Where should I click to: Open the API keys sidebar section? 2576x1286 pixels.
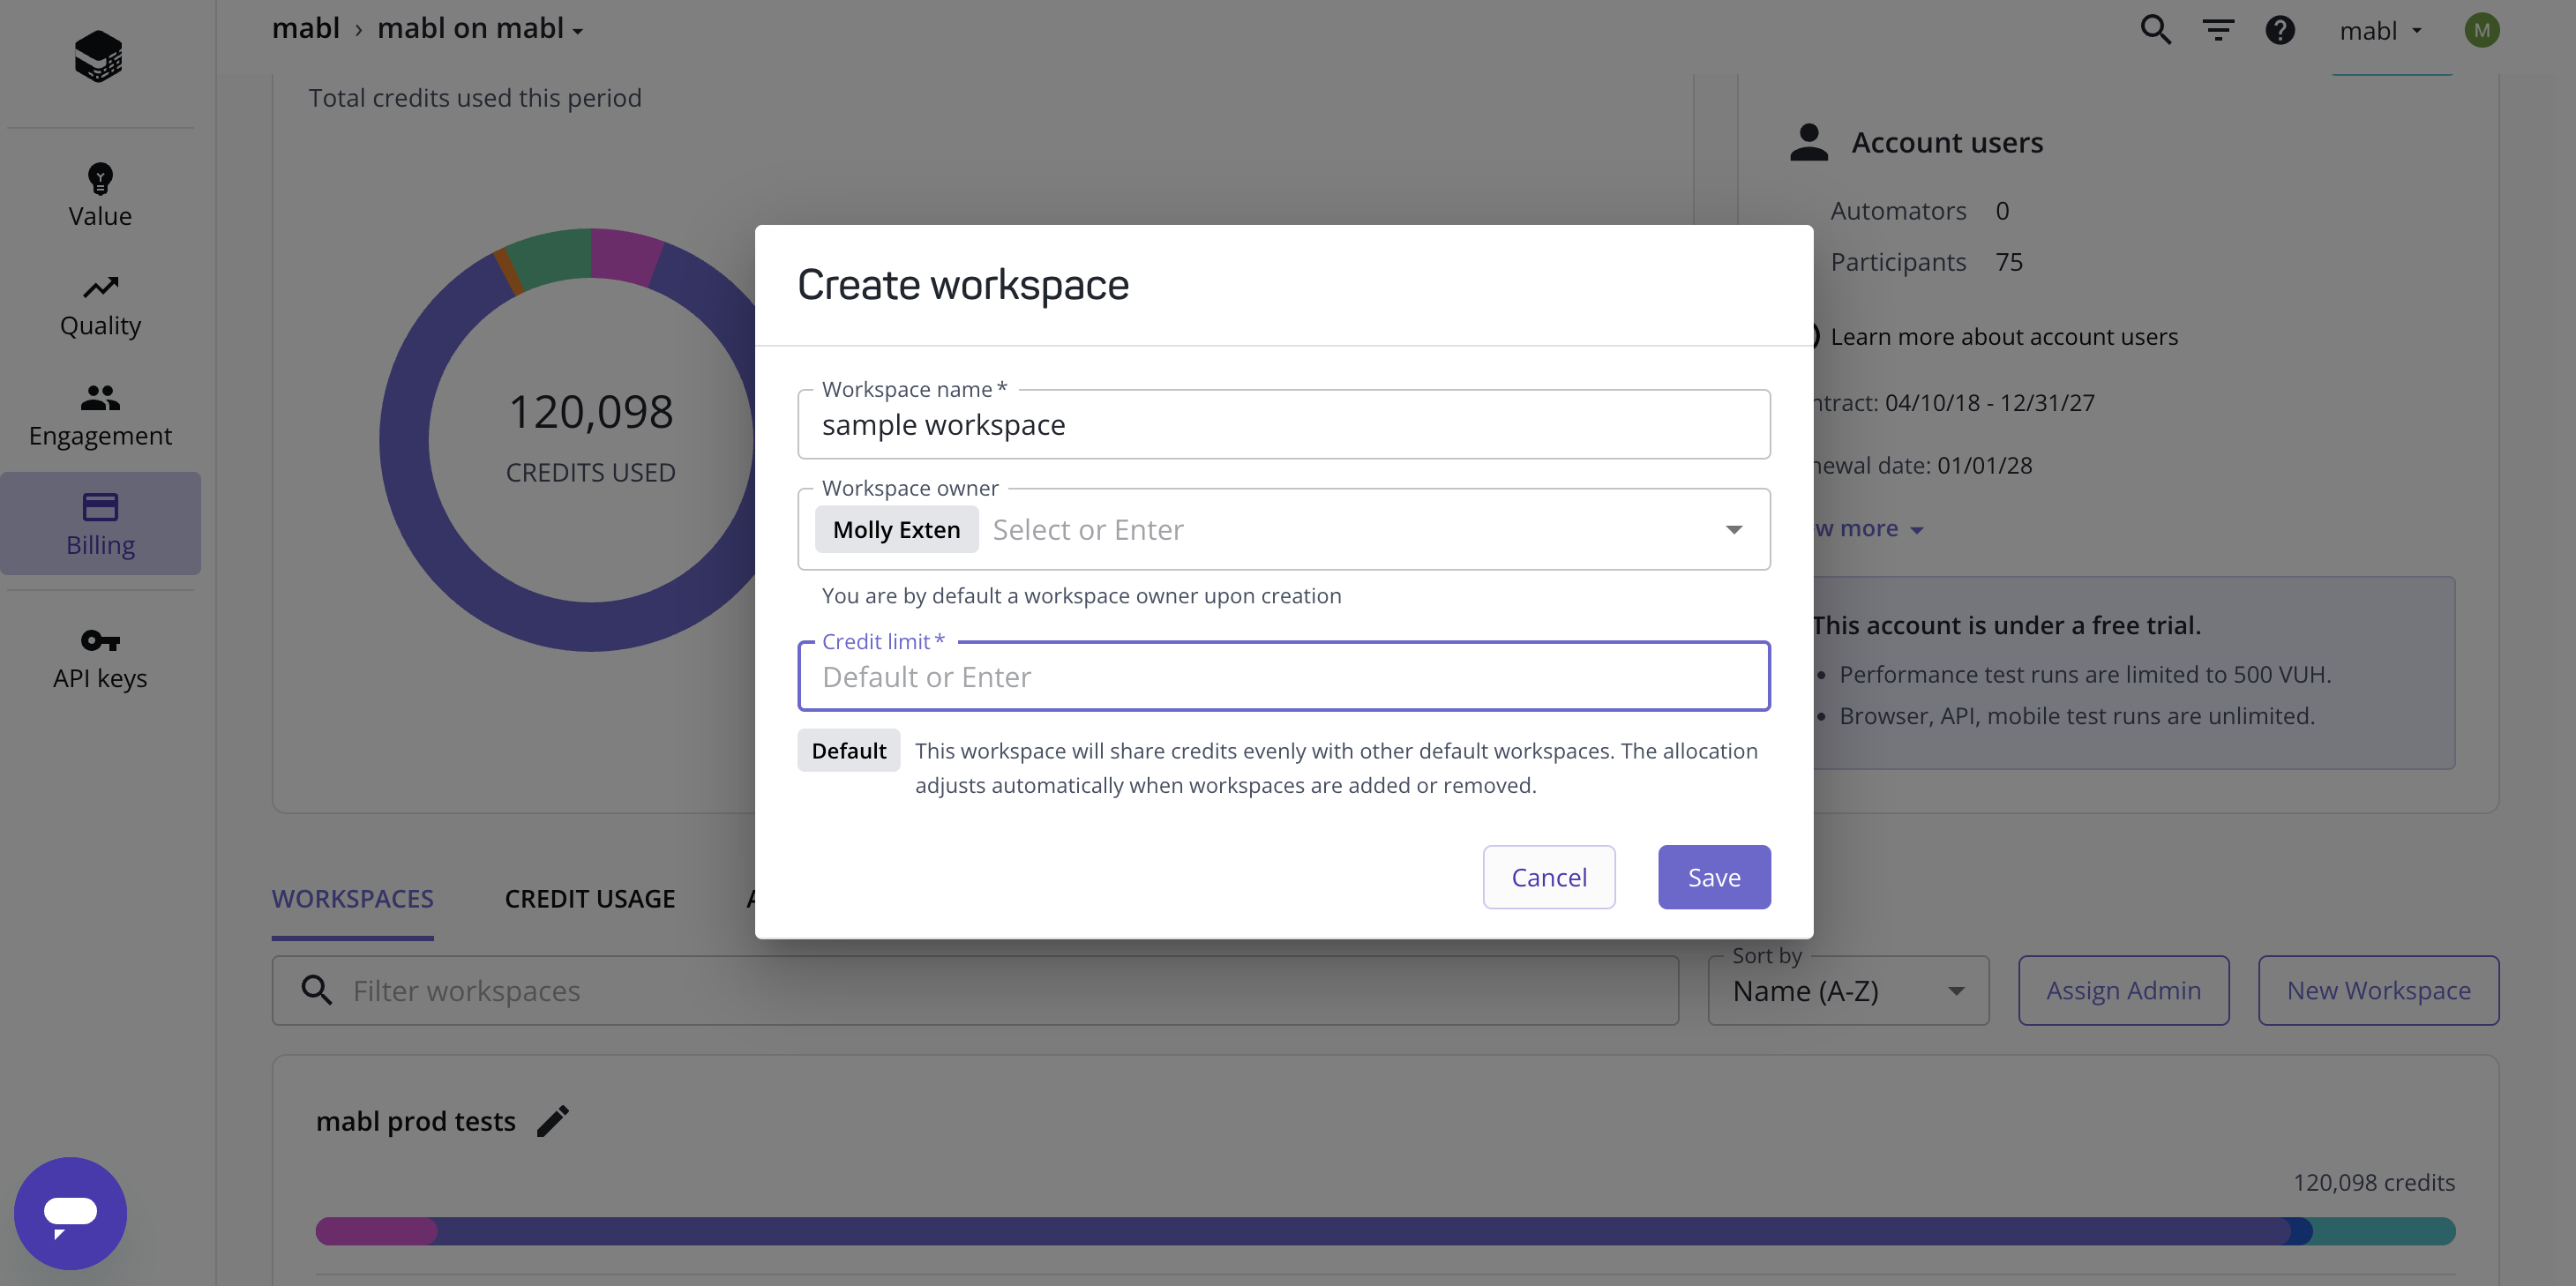100,658
